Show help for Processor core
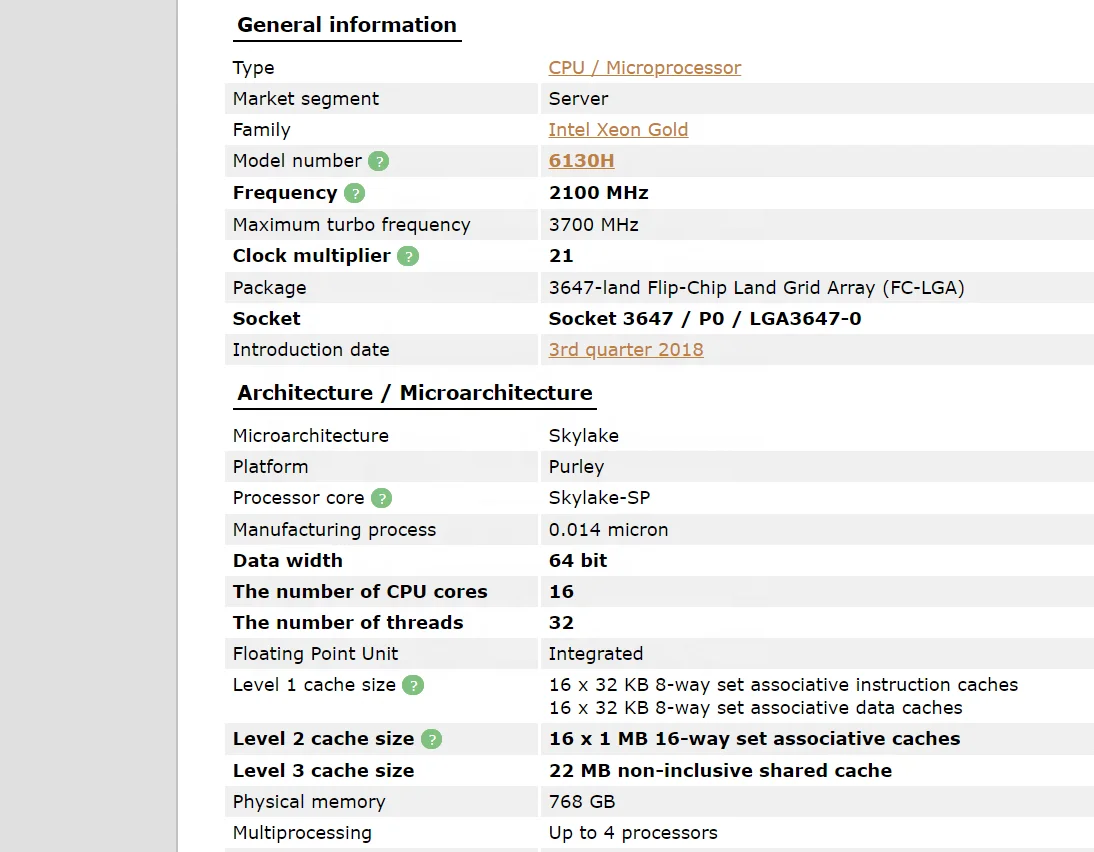This screenshot has width=1094, height=852. (382, 498)
